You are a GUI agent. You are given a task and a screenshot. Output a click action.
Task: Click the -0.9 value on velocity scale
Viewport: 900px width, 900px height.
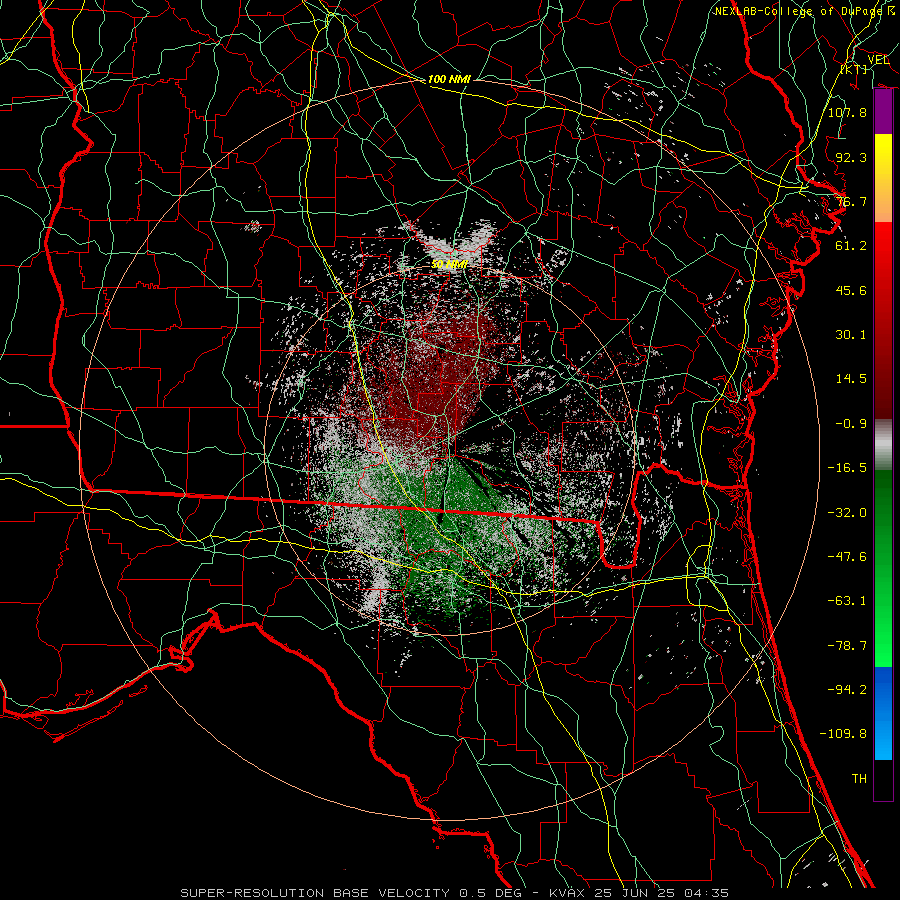point(851,424)
